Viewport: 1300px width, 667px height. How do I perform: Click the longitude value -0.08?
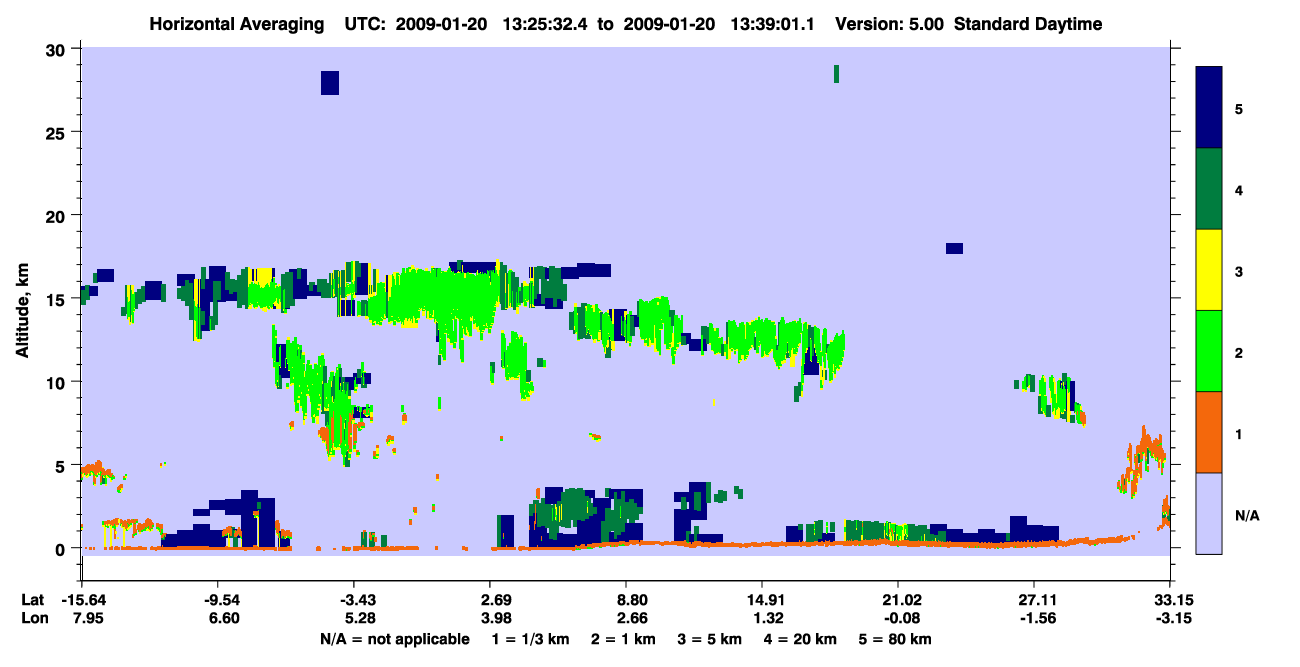[x=899, y=619]
